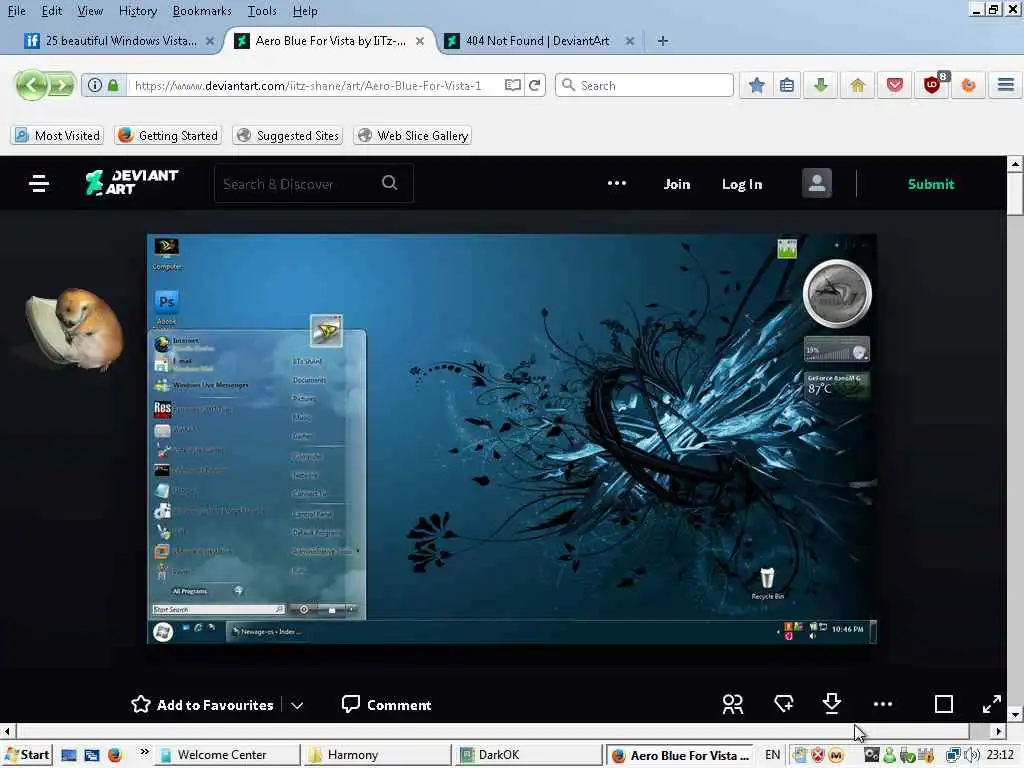1024x768 pixels.
Task: Open the three-dot menu below artwork
Action: [883, 704]
